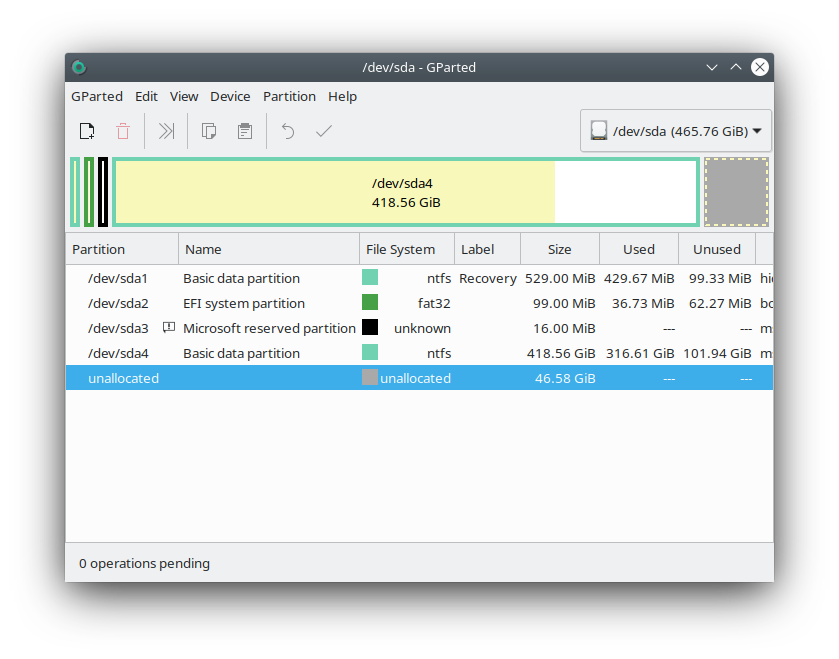Click the New partition toolbar icon
839x659 pixels.
(87, 131)
